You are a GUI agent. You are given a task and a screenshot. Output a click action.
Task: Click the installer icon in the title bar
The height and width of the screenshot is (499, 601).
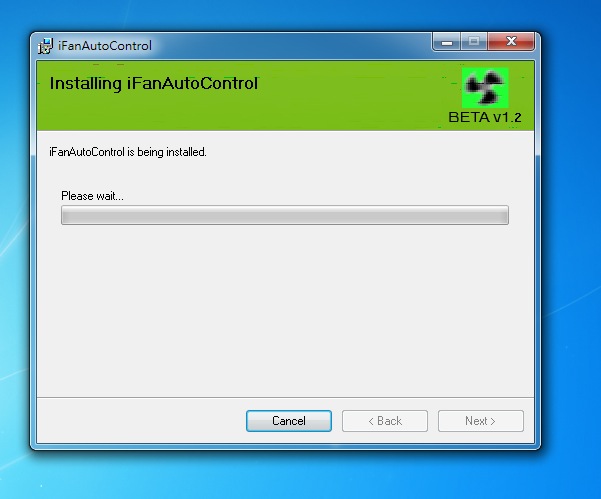[45, 46]
